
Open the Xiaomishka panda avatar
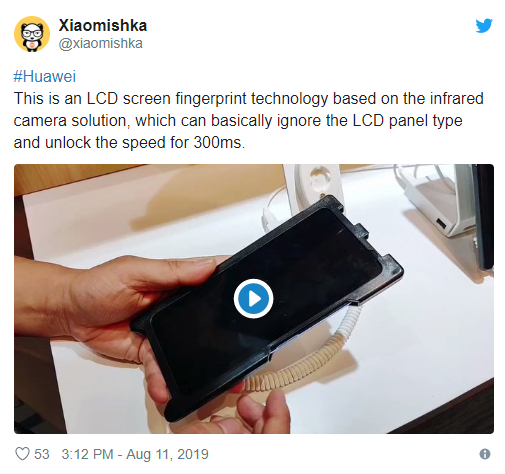32,34
